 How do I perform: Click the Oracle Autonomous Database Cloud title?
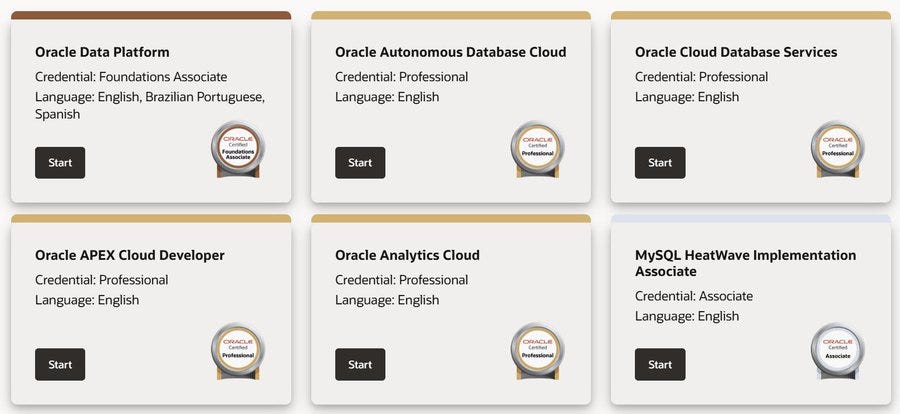point(451,52)
